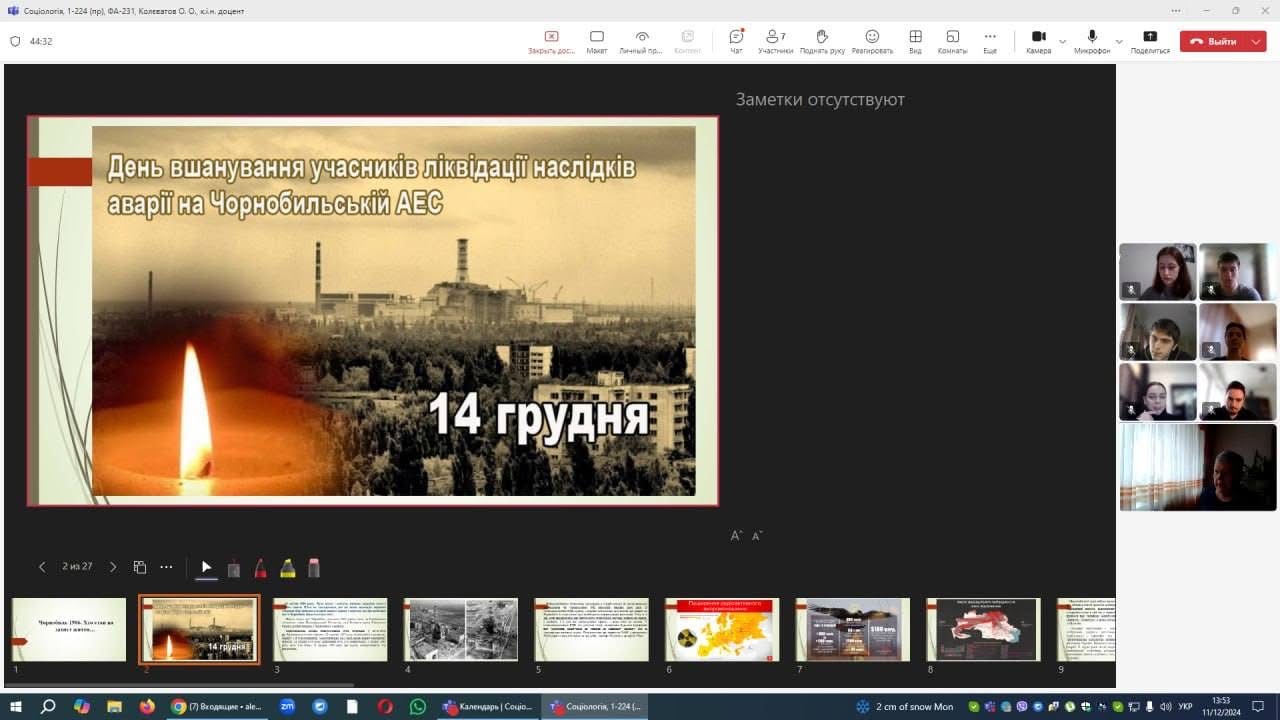Open the Вид view menu
The height and width of the screenshot is (720, 1280).
click(915, 41)
